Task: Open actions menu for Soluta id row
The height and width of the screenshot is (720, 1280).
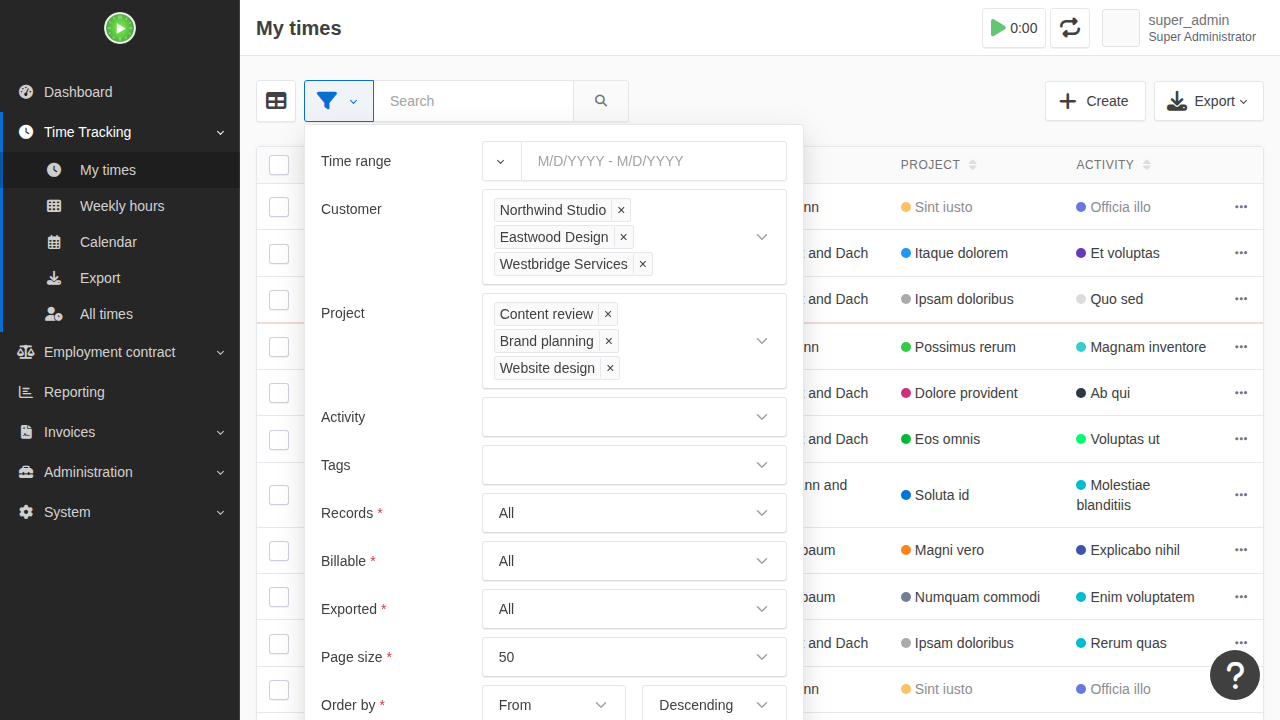Action: [x=1241, y=495]
